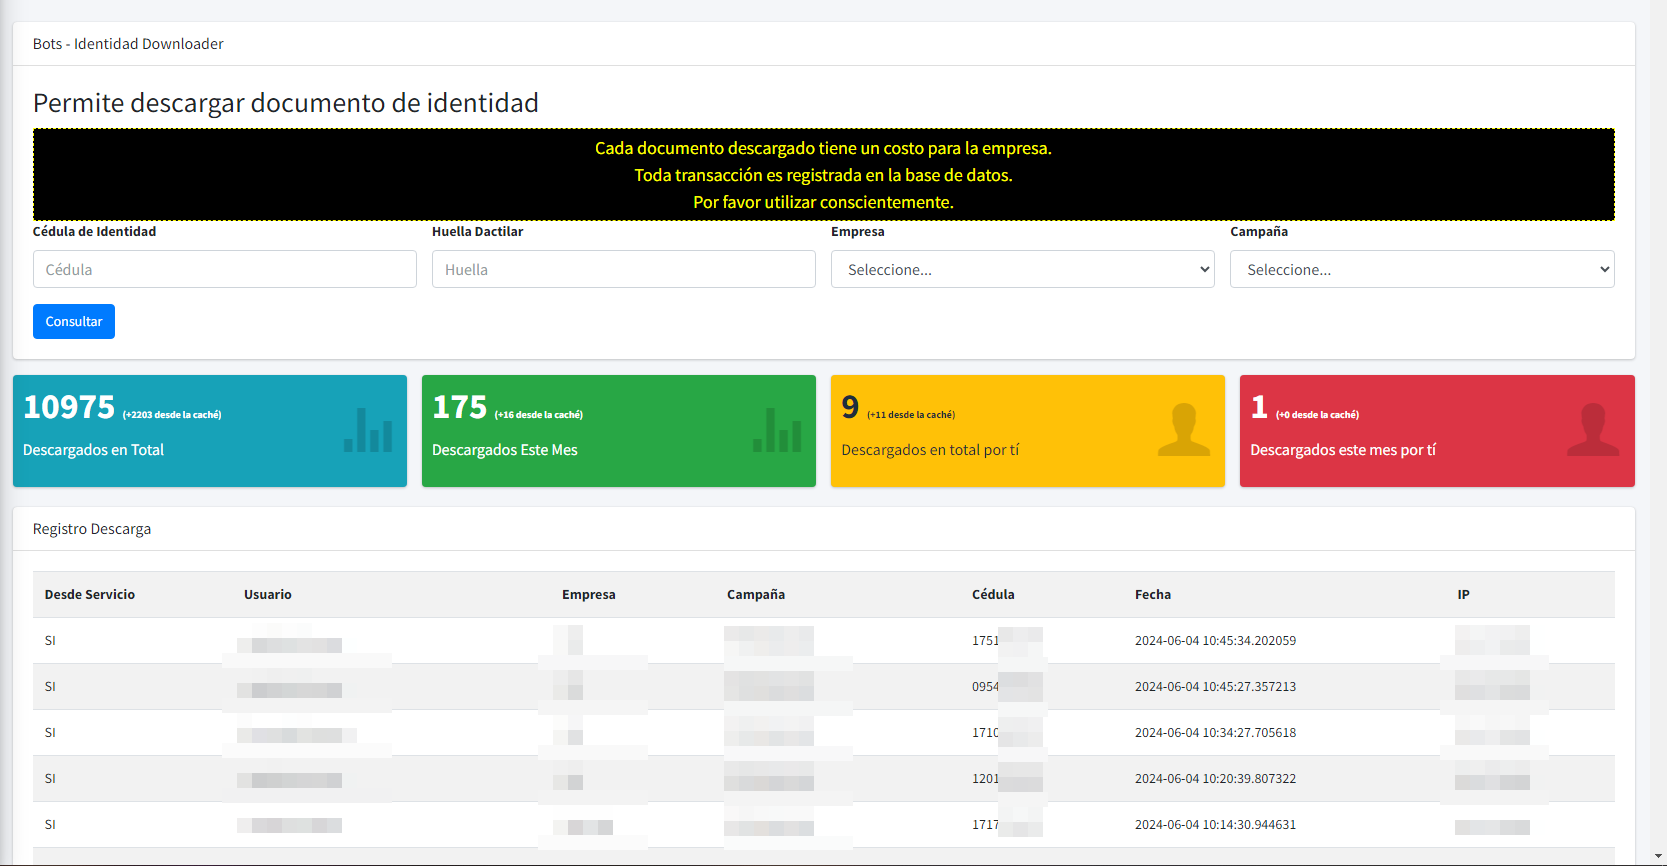The image size is (1667, 866).
Task: Click the Fecha column header
Action: point(1152,594)
